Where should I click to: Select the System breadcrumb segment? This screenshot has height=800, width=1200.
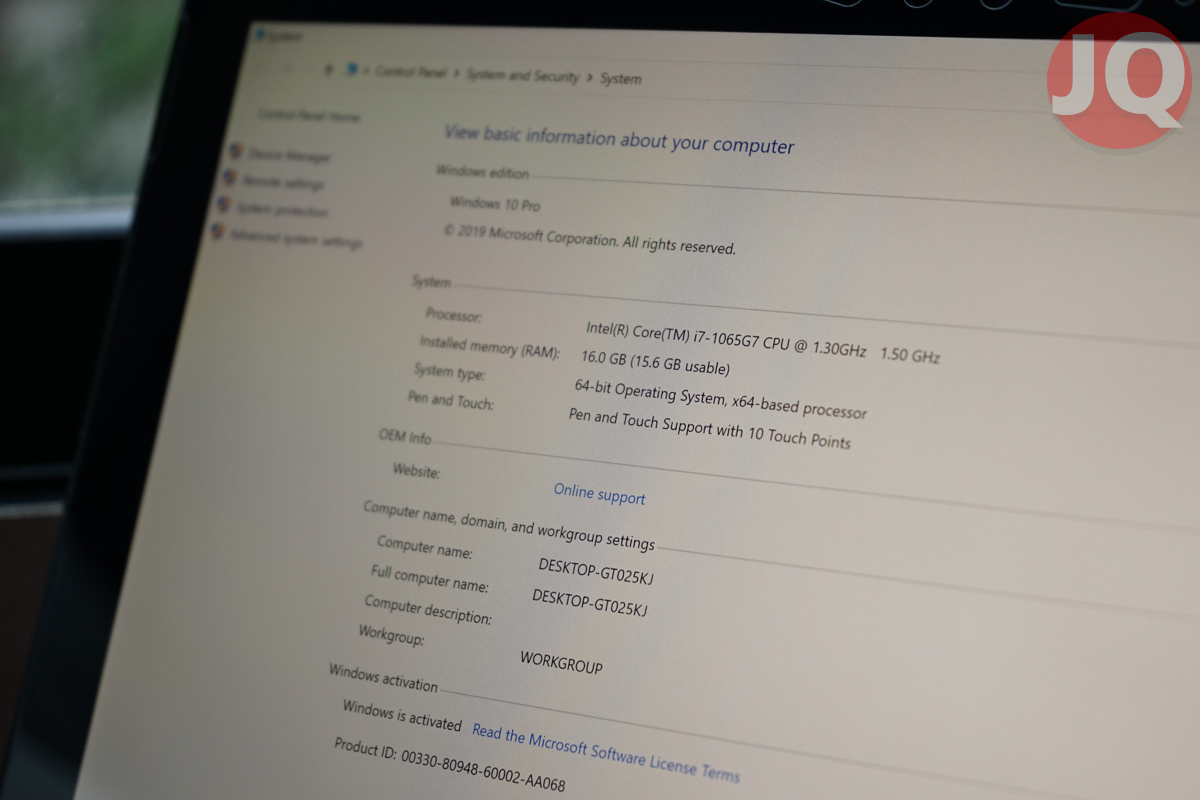621,79
